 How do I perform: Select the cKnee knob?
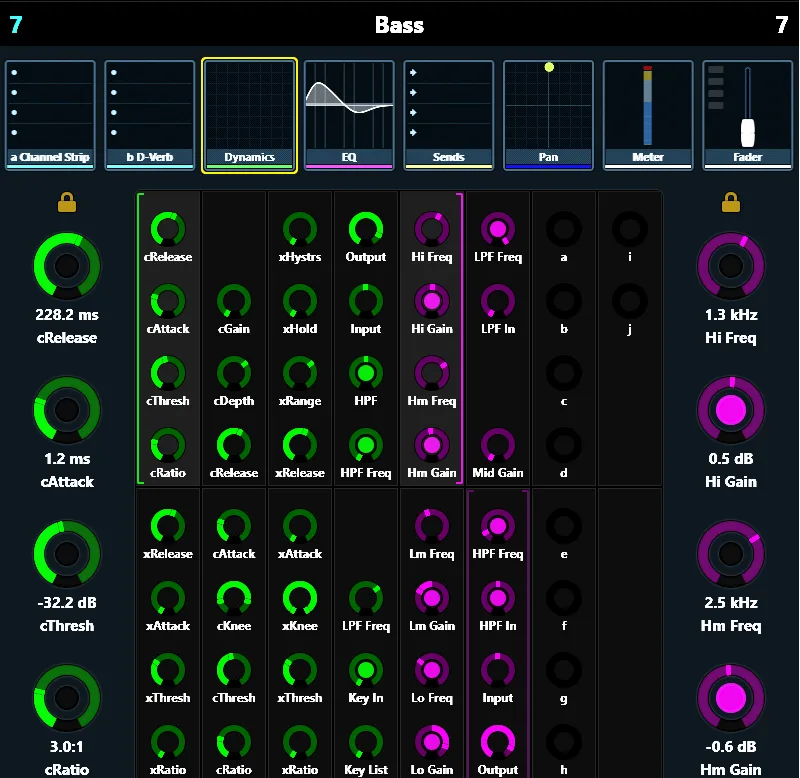[x=234, y=598]
